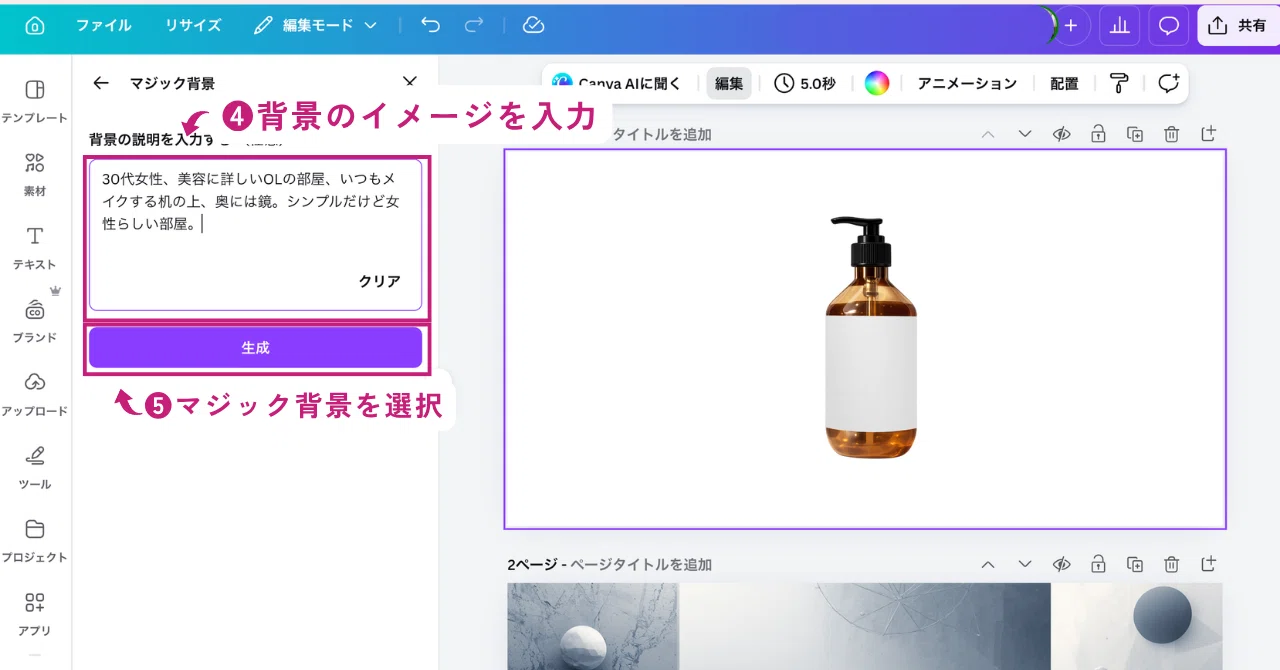Select the テキスト sidebar tool
Image resolution: width=1280 pixels, height=670 pixels.
coord(35,247)
